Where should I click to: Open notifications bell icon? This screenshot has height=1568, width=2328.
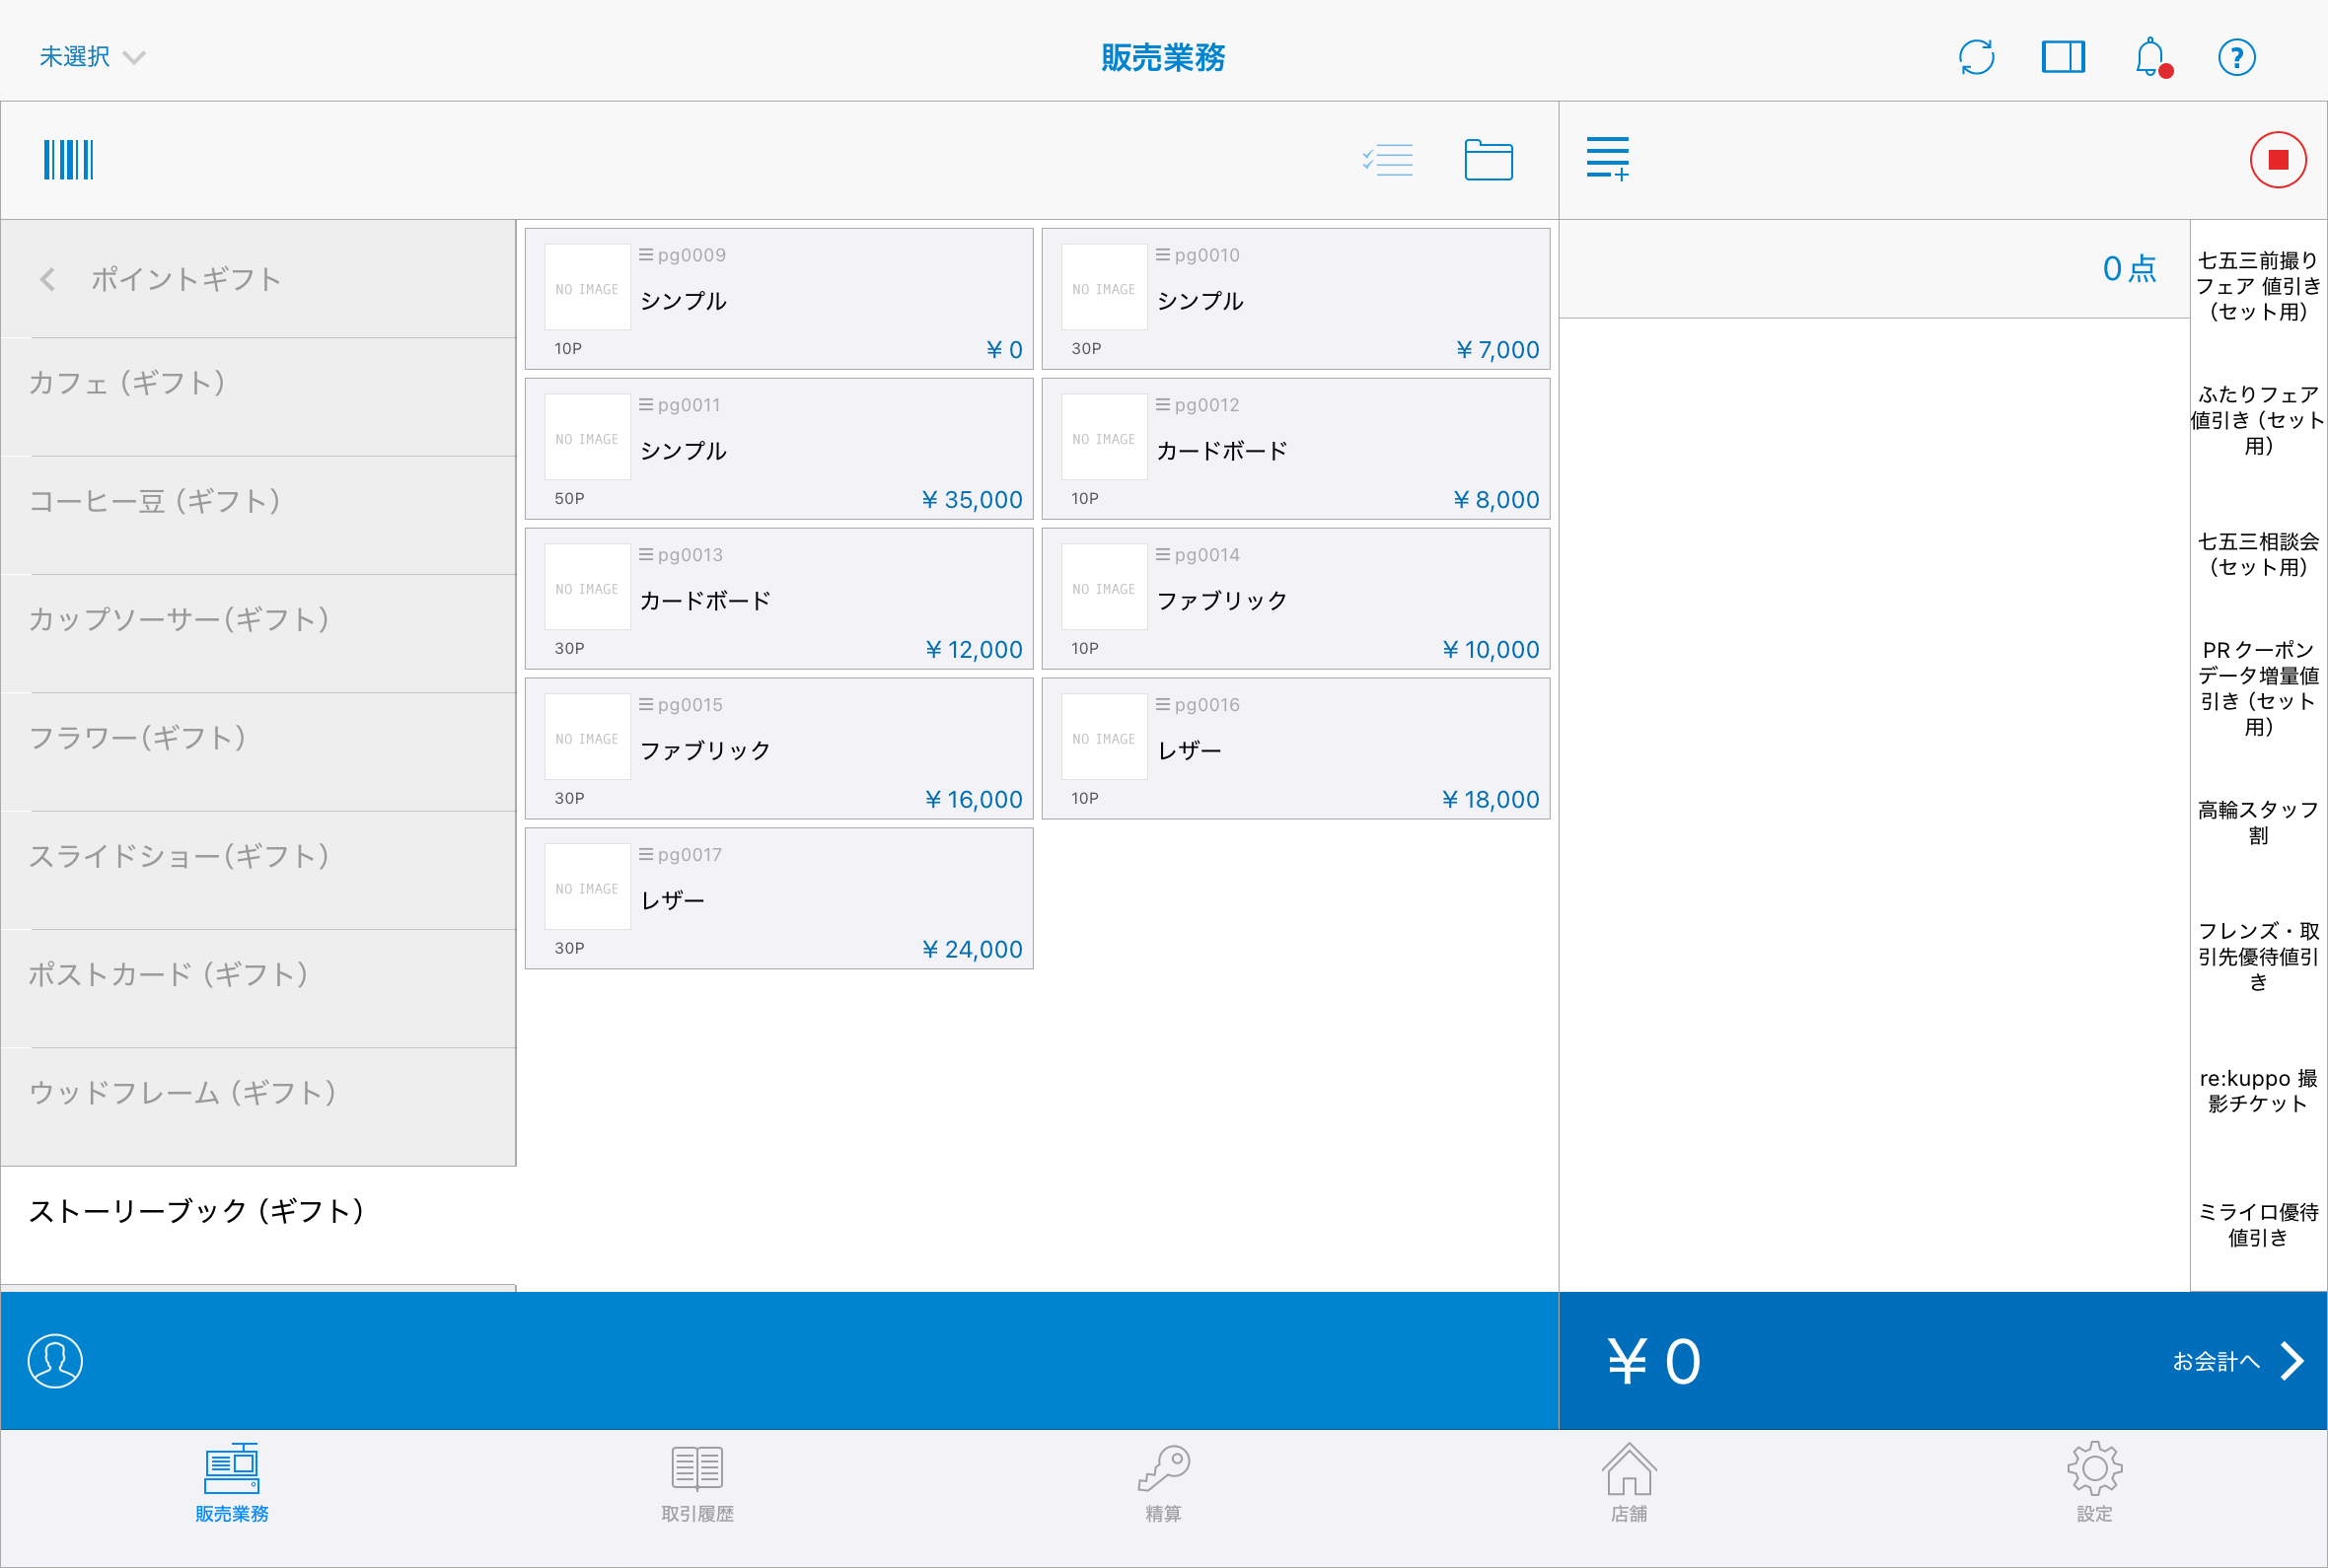[2152, 58]
